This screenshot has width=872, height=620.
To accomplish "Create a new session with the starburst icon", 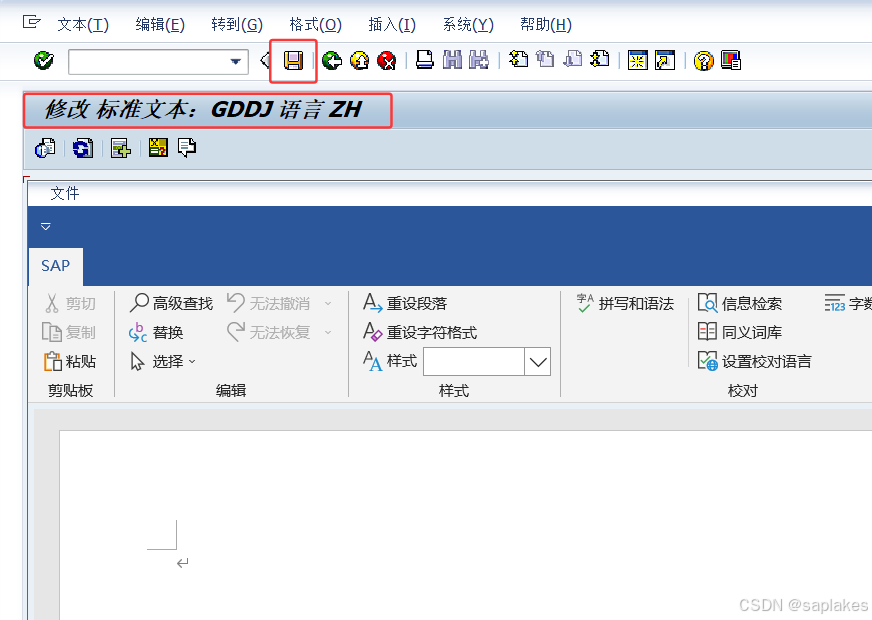I will click(x=637, y=60).
